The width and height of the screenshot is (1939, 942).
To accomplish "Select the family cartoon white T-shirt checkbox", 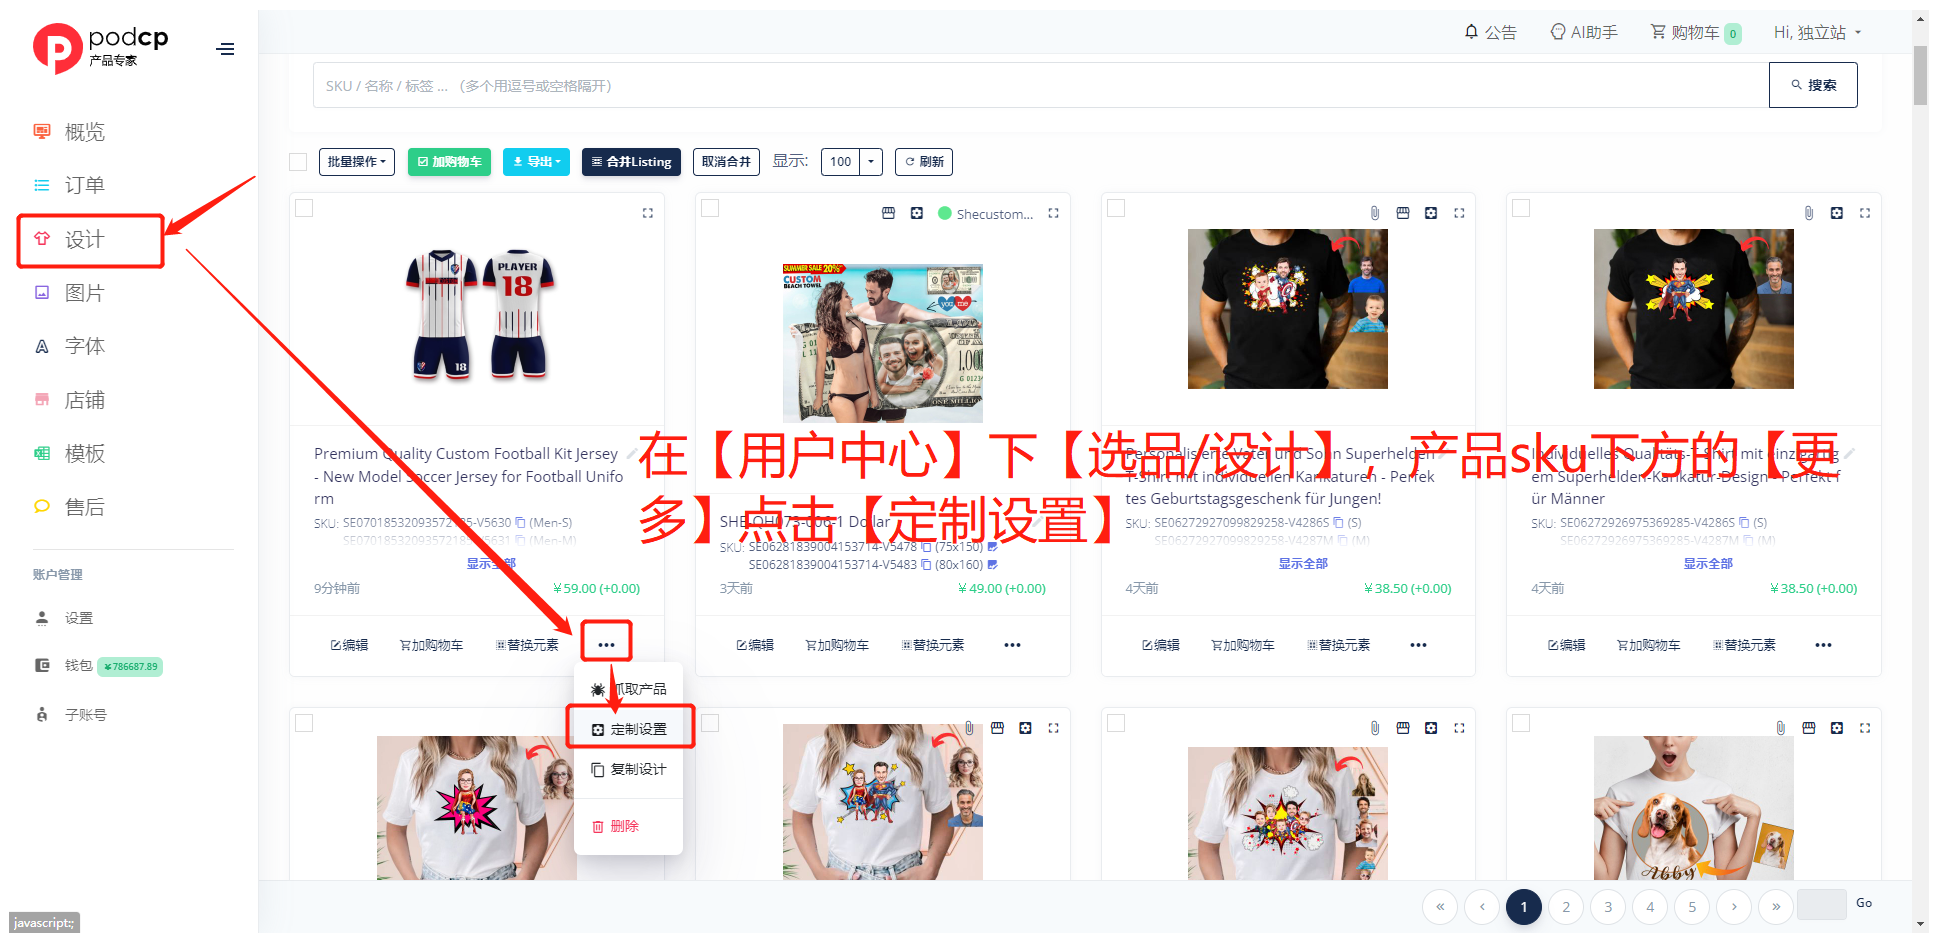I will click(1116, 723).
